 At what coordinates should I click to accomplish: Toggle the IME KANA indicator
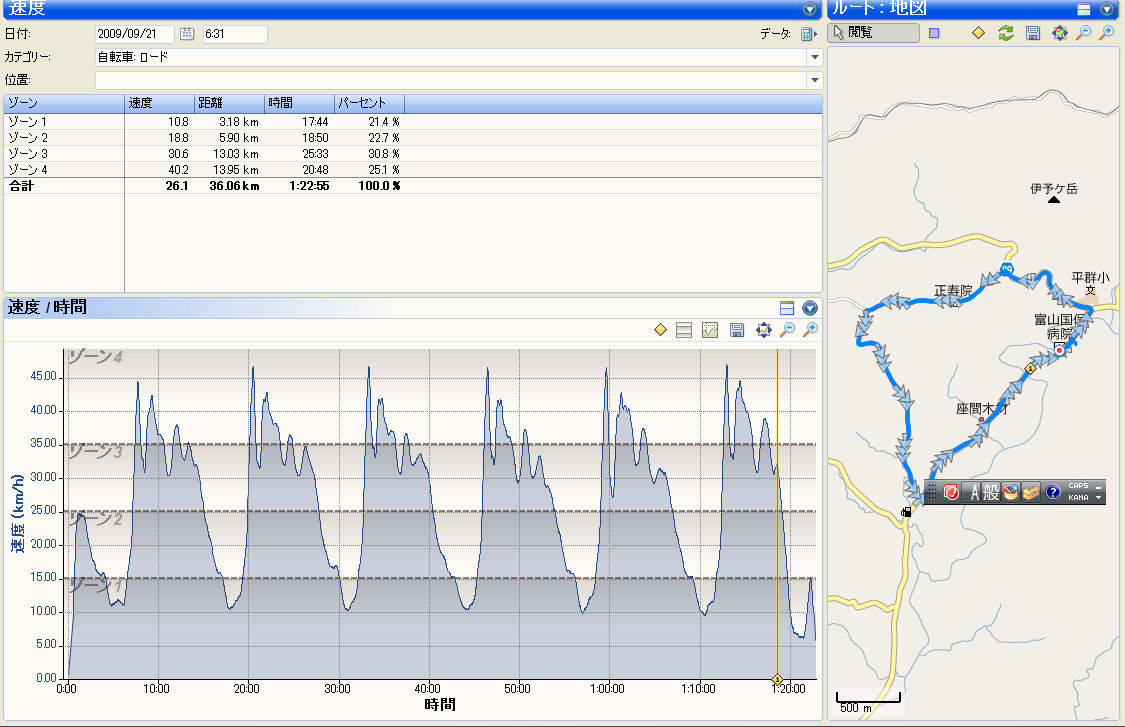point(1078,498)
